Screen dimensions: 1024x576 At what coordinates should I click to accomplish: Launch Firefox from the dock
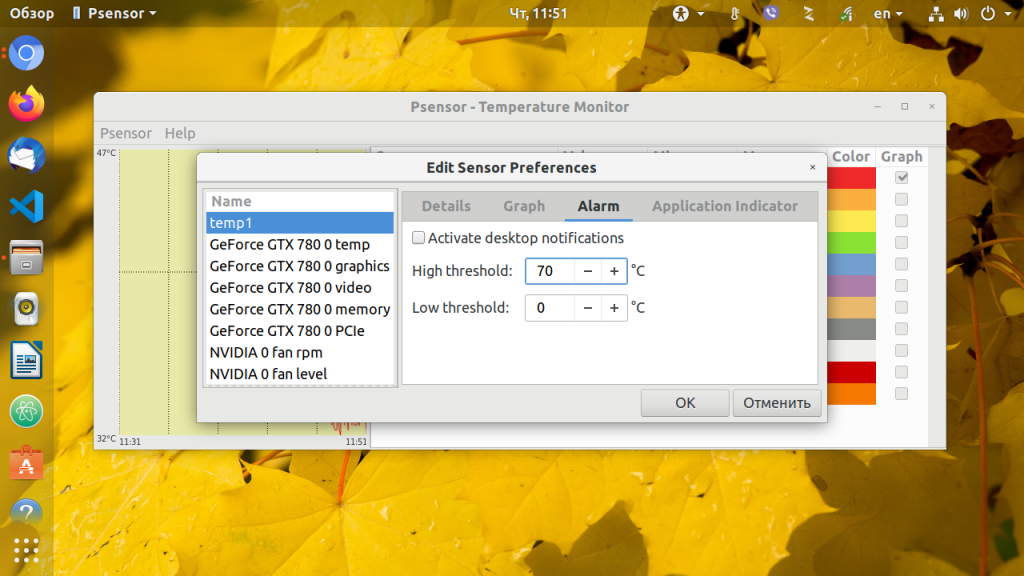coord(26,104)
